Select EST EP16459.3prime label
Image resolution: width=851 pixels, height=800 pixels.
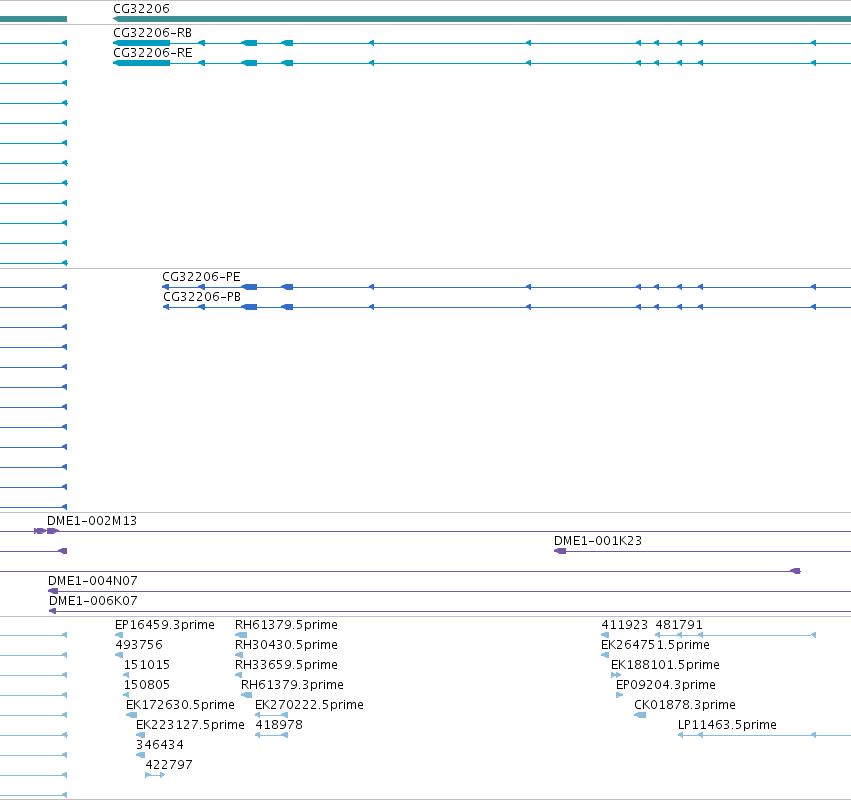164,625
